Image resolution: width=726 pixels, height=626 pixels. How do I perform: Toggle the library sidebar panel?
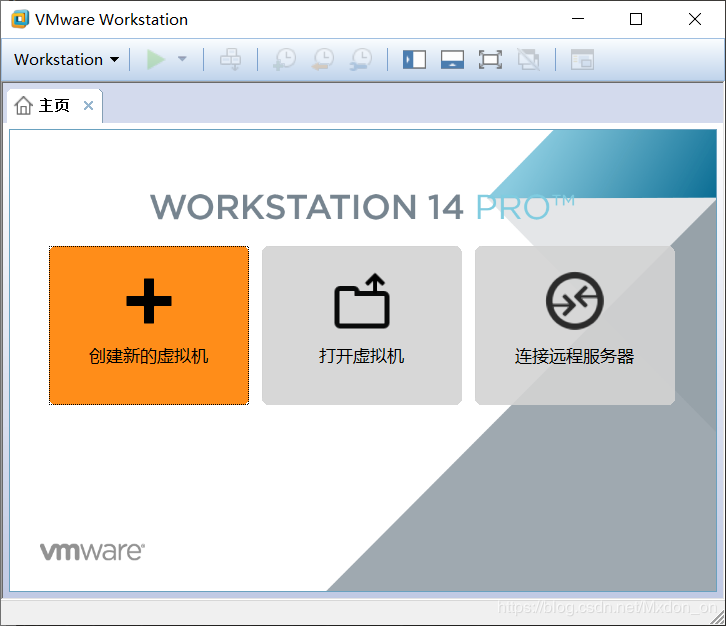(414, 60)
